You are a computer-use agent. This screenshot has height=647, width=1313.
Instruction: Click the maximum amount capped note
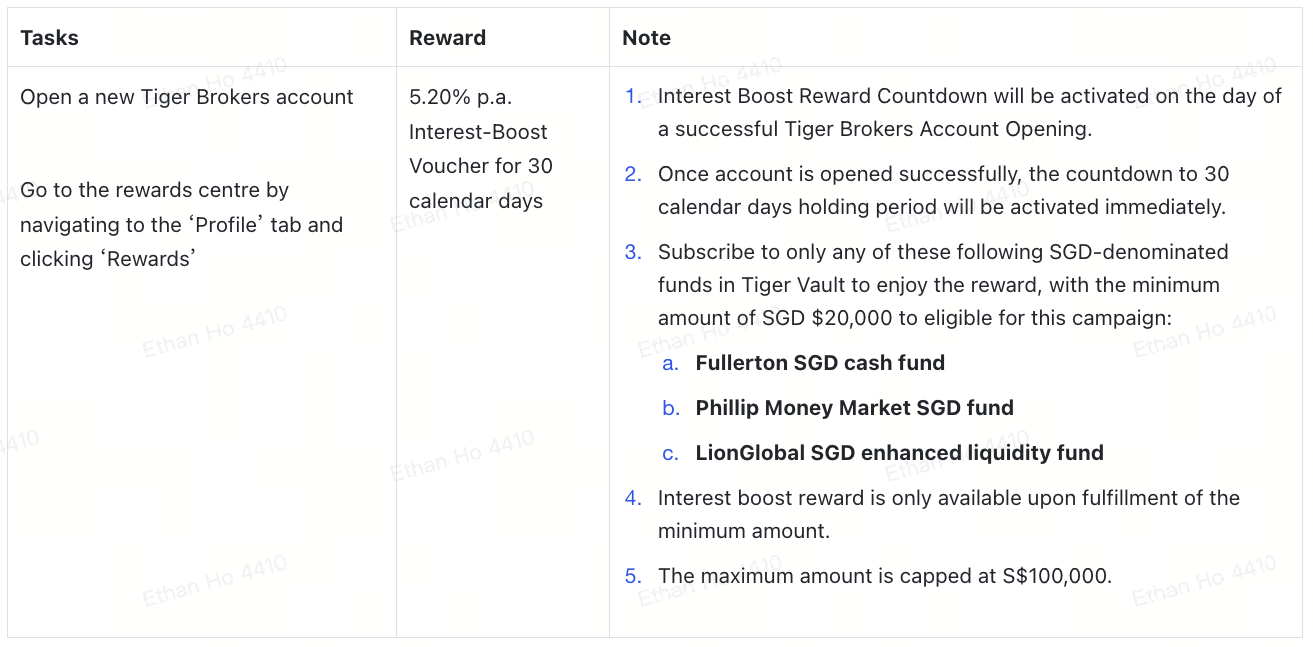pyautogui.click(x=884, y=576)
